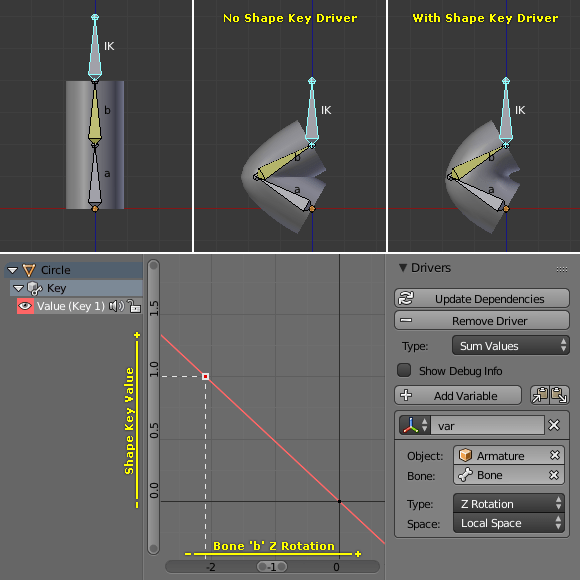Click the vertical graph scrollbar

point(154,407)
